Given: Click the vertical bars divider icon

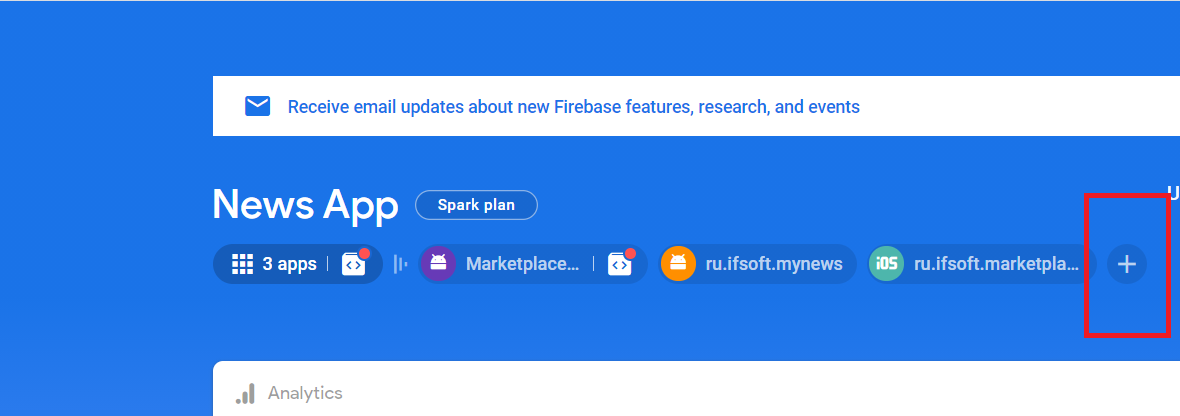Looking at the screenshot, I should [x=400, y=264].
